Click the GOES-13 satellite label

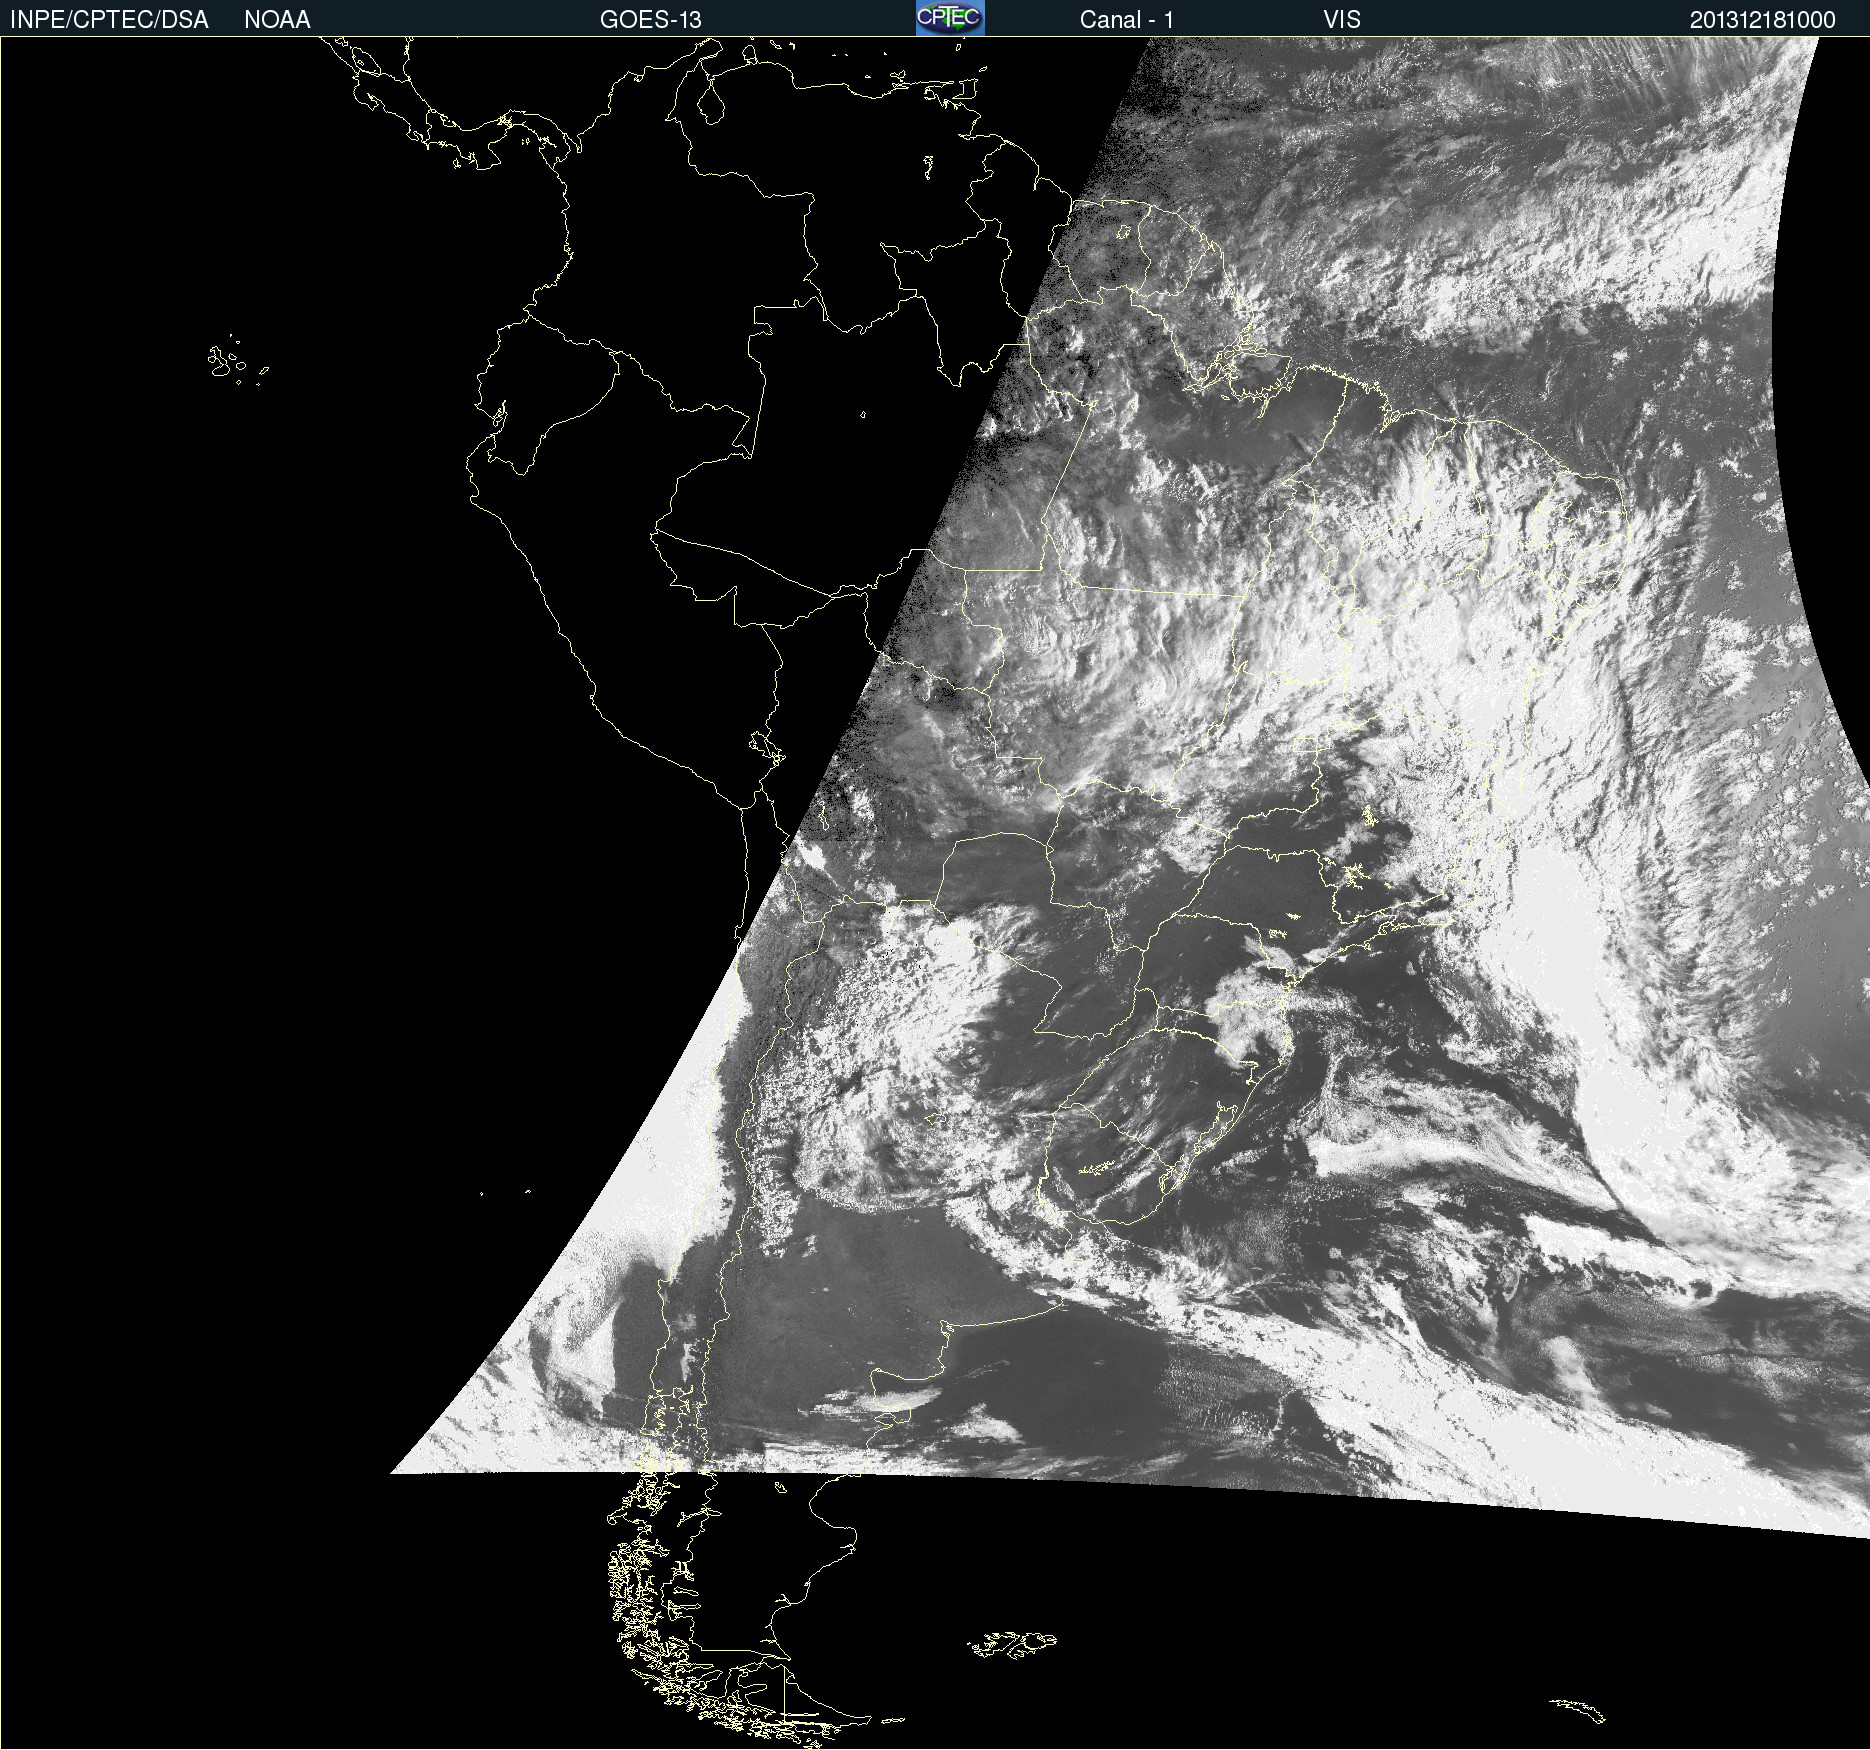[651, 20]
